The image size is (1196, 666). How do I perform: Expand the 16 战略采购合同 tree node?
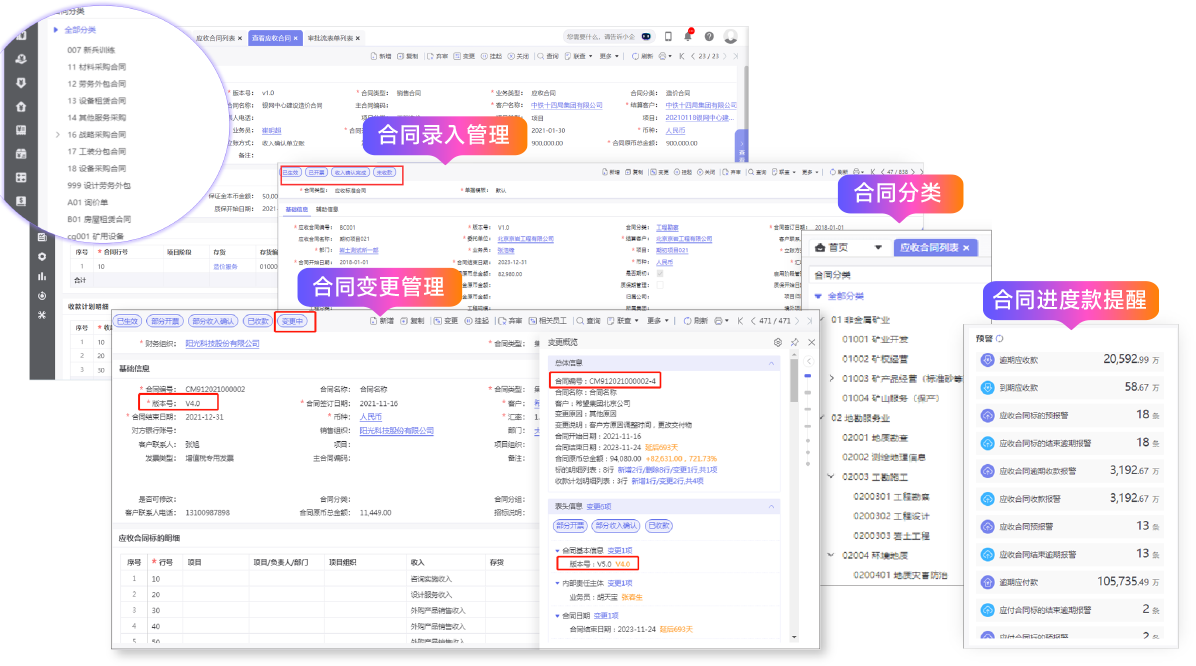[58, 134]
